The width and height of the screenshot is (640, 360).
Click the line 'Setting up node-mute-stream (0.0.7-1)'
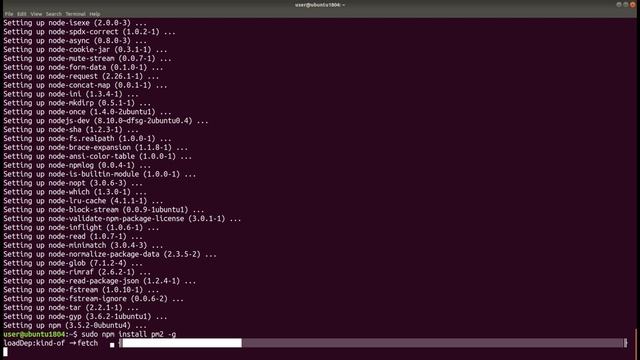(x=87, y=58)
